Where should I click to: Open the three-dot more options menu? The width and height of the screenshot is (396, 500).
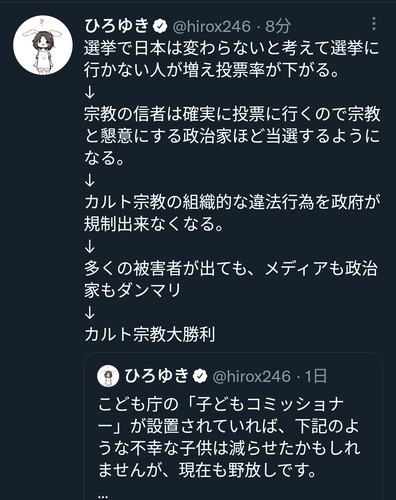pos(374,24)
